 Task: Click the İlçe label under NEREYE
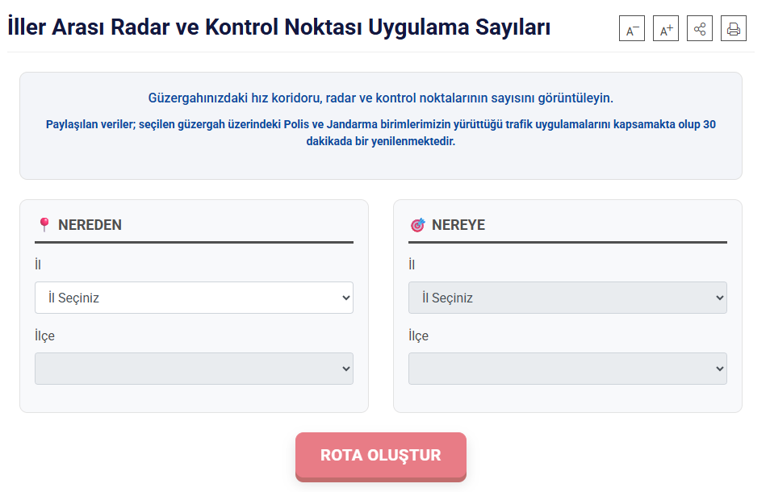(419, 336)
